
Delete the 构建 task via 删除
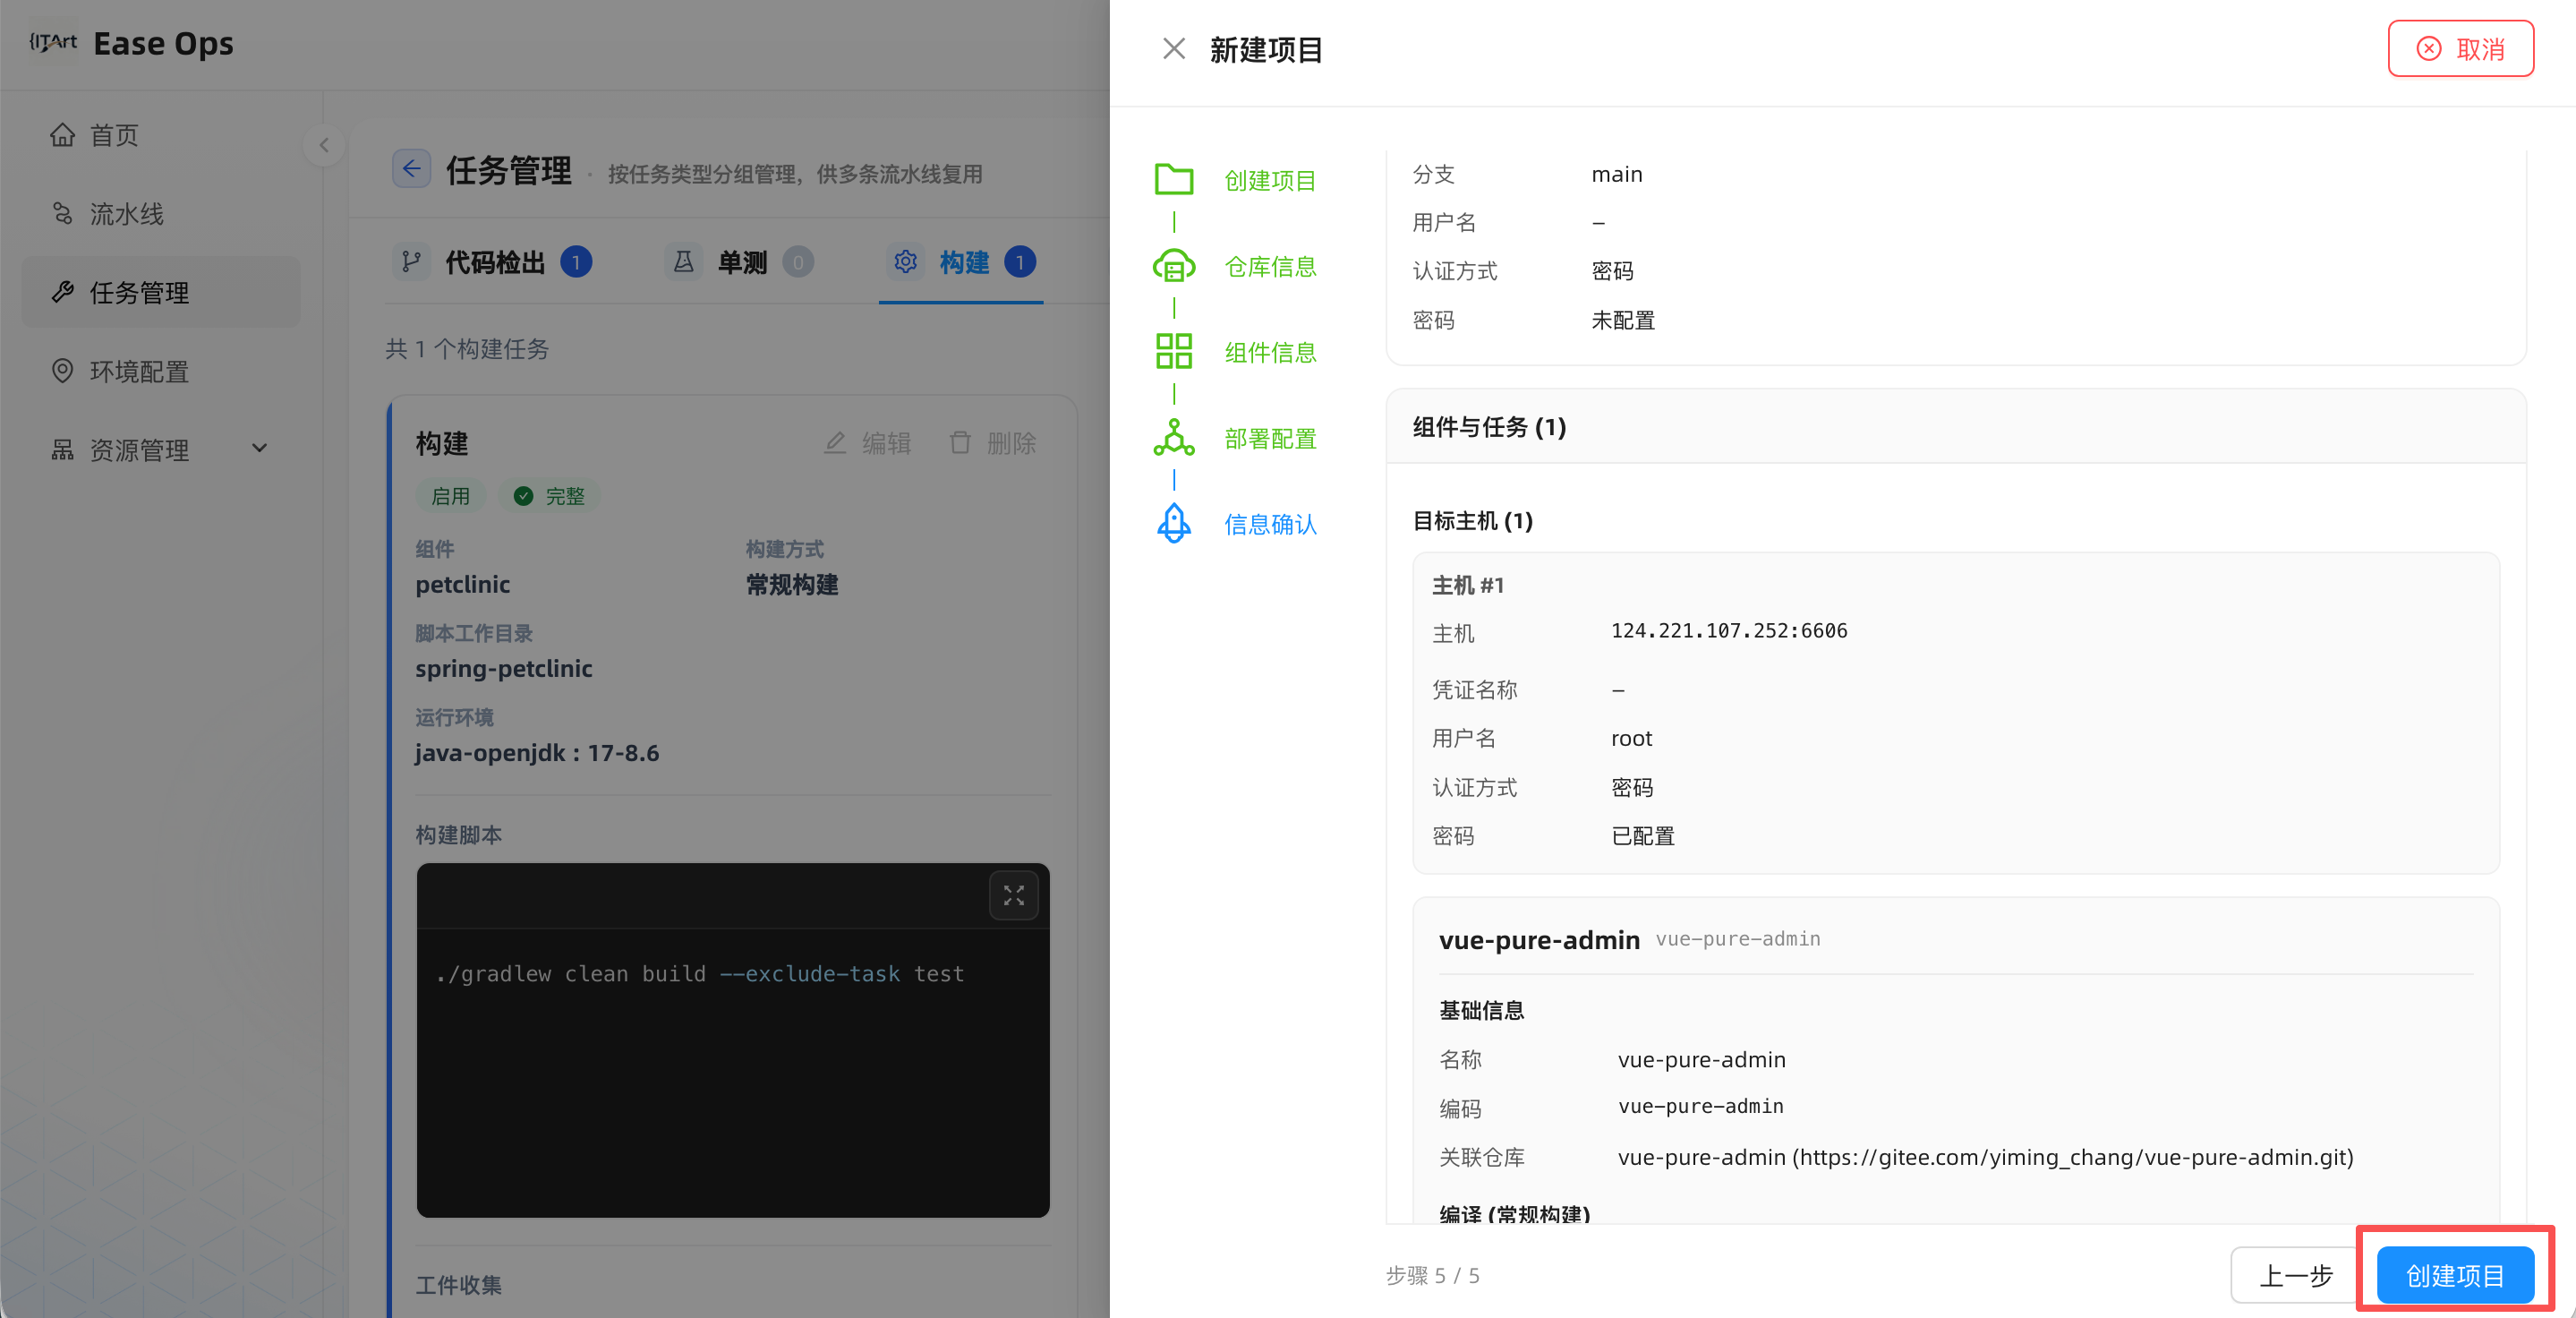[992, 443]
